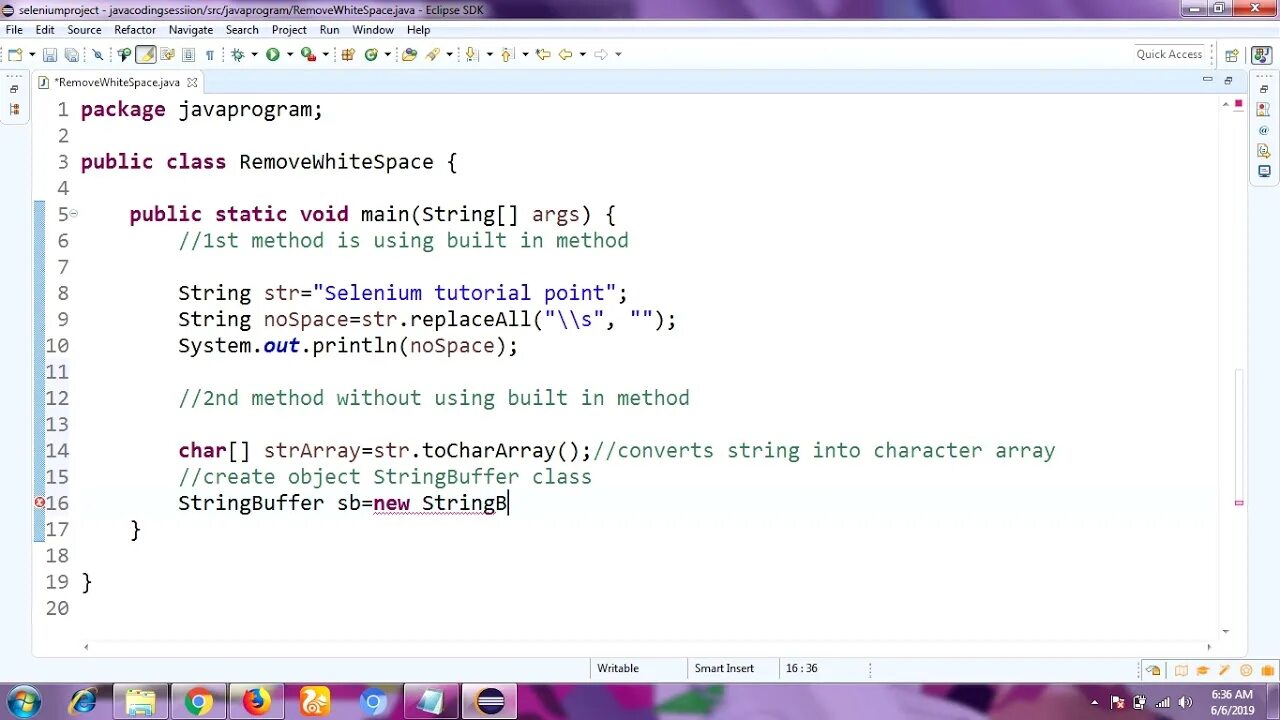Click the Open Perspective icon
1280x720 pixels.
tap(1232, 55)
